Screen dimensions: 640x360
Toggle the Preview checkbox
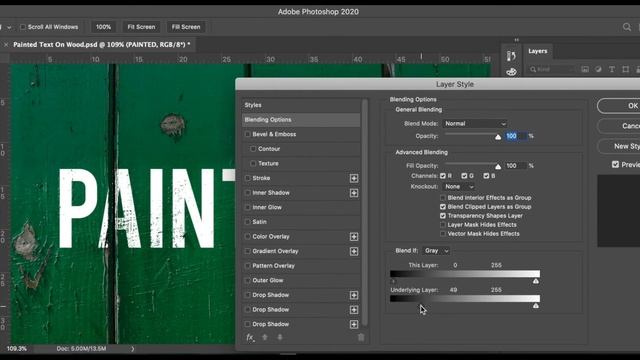click(616, 164)
